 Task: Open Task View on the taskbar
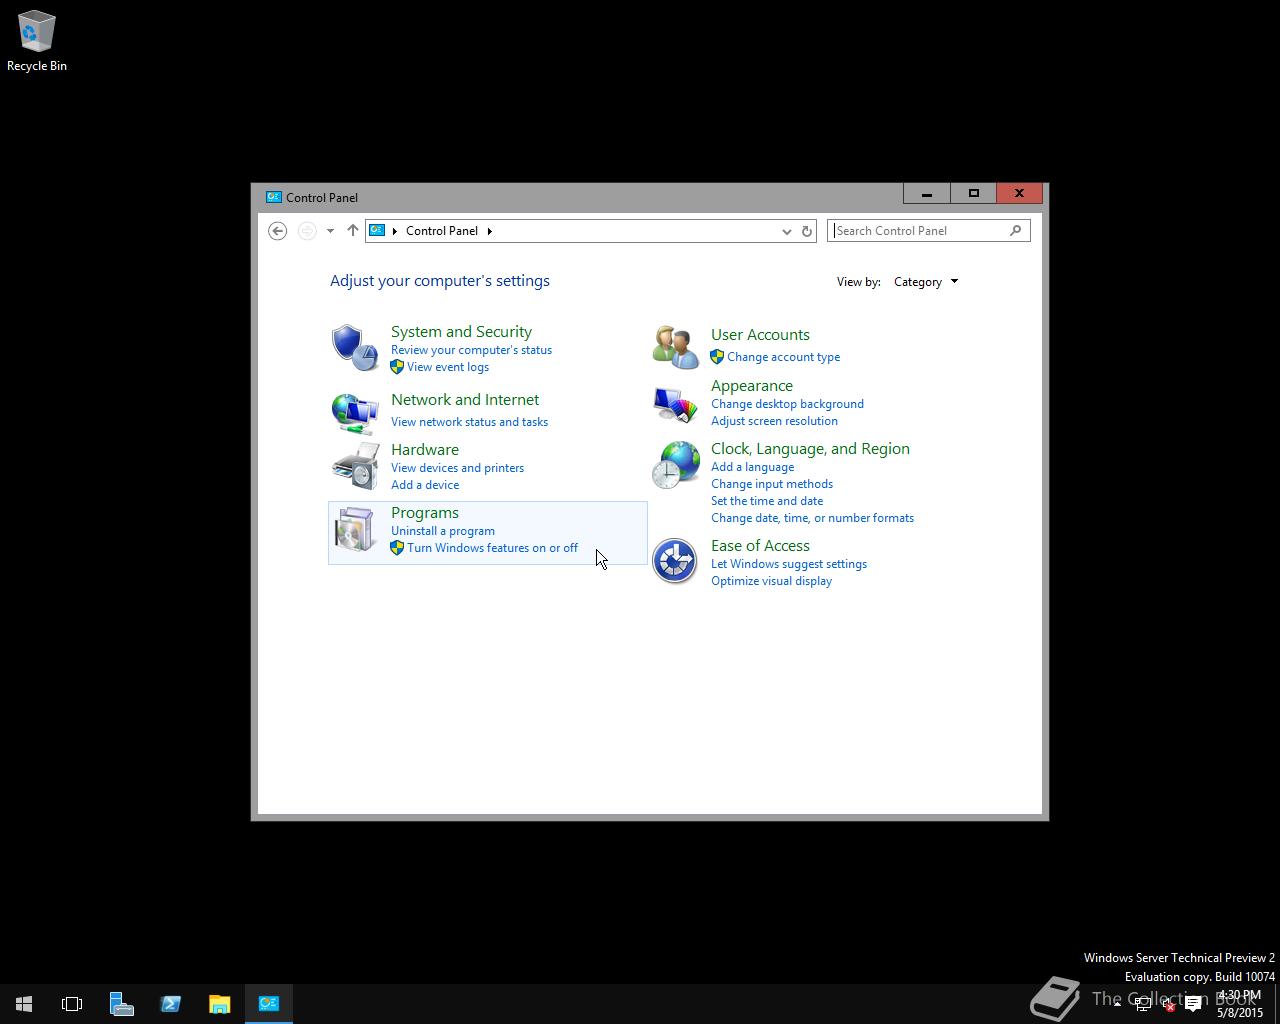(72, 1004)
